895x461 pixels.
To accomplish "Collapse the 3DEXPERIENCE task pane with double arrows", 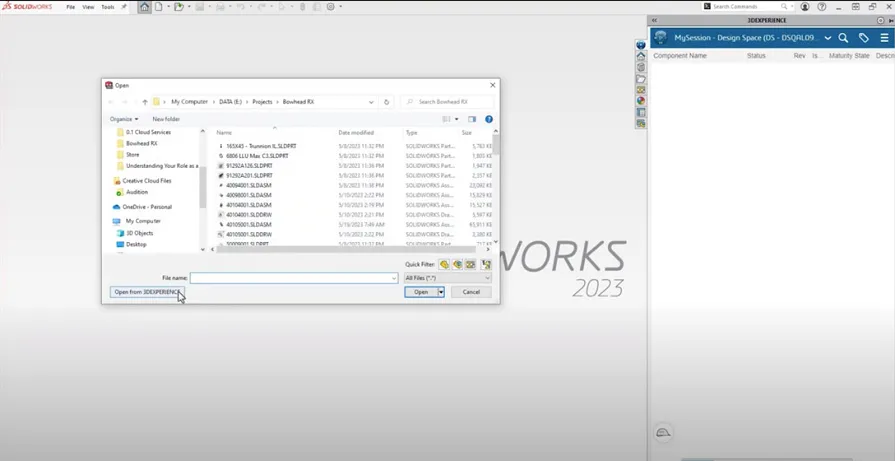I will point(654,20).
